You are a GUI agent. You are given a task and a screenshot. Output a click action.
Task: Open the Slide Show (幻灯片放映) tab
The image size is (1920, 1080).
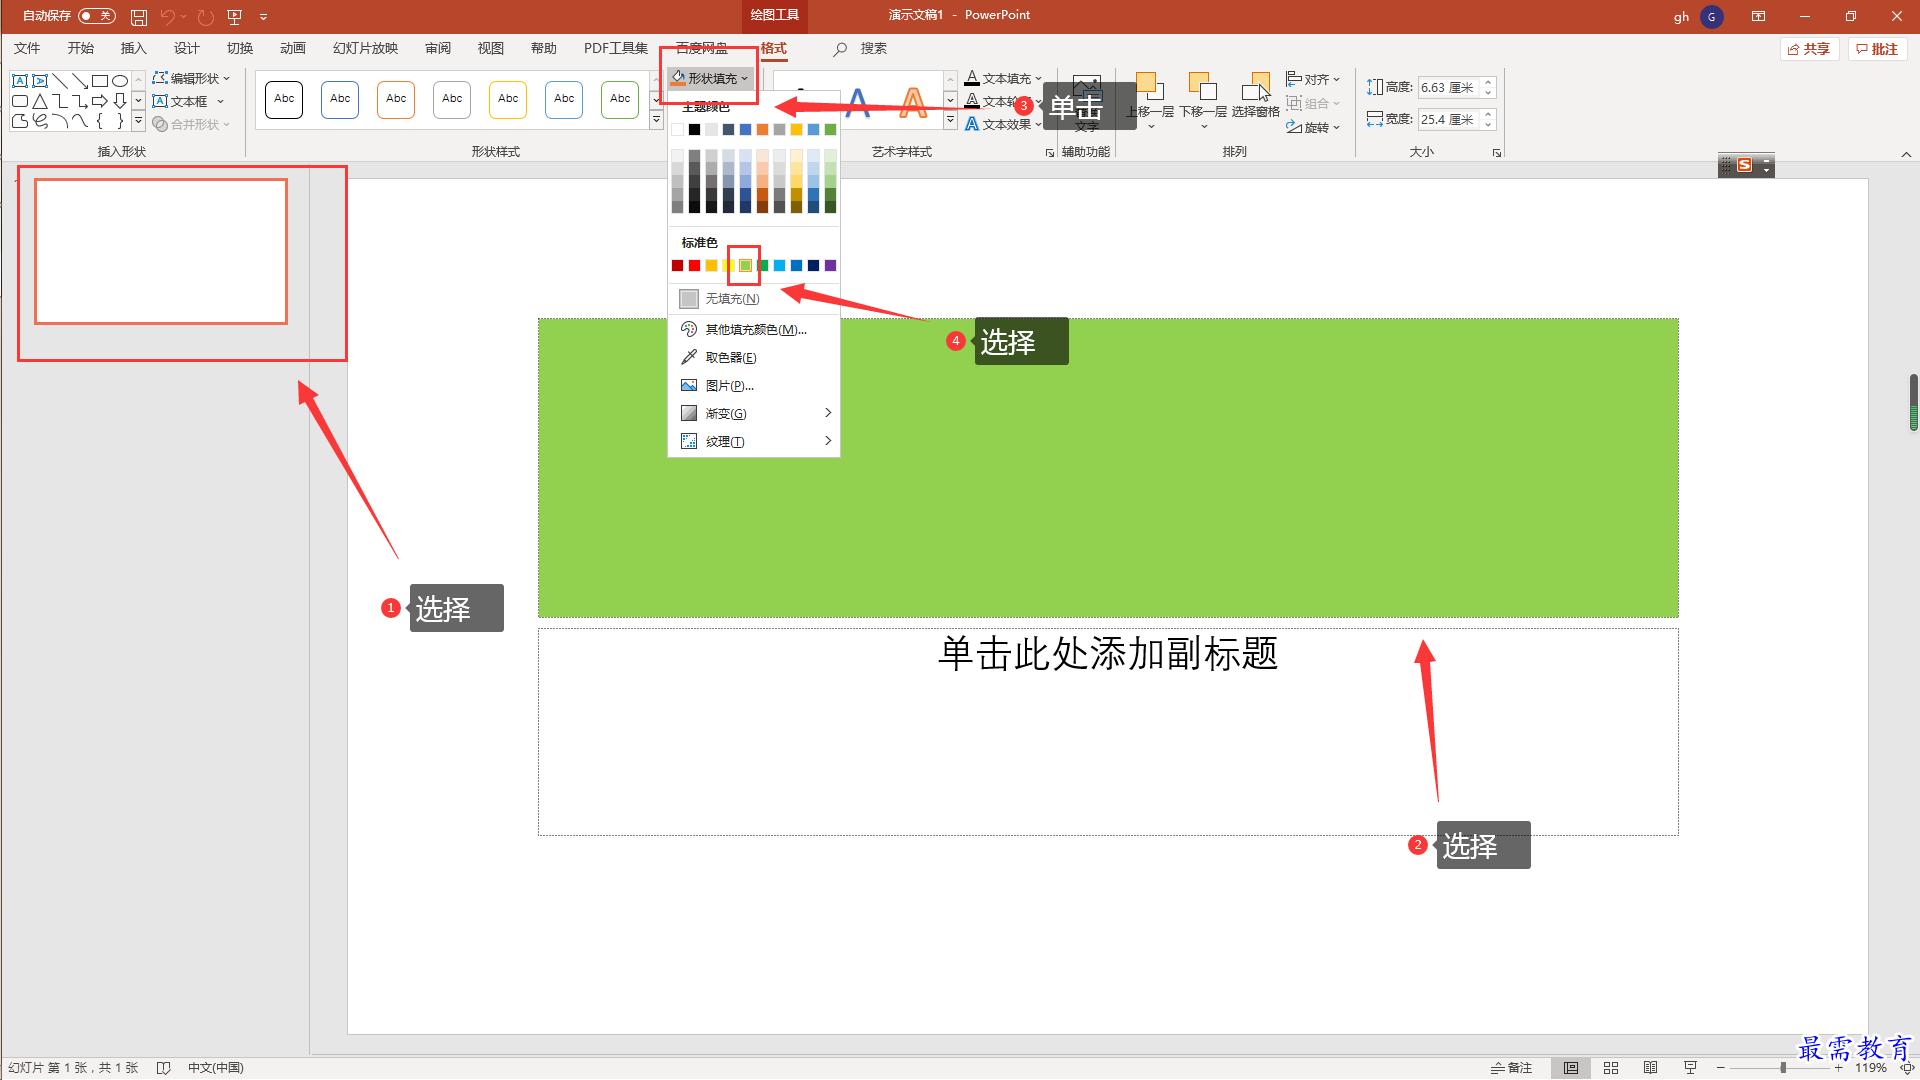point(365,48)
